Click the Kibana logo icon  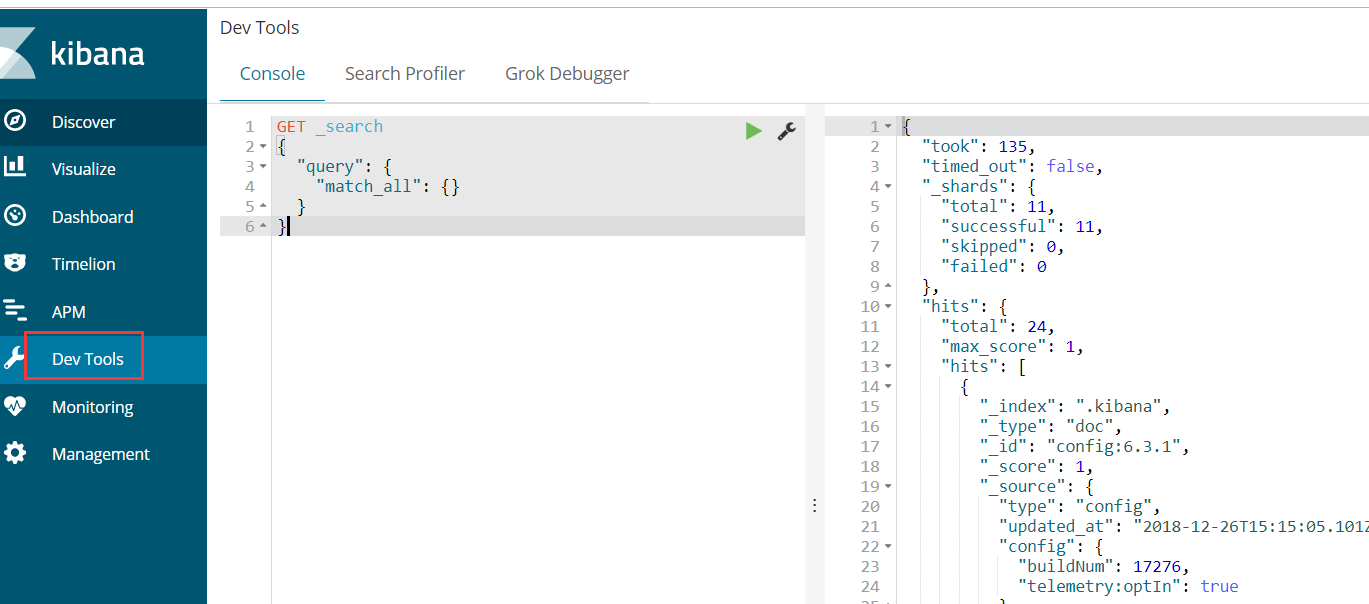(x=18, y=54)
